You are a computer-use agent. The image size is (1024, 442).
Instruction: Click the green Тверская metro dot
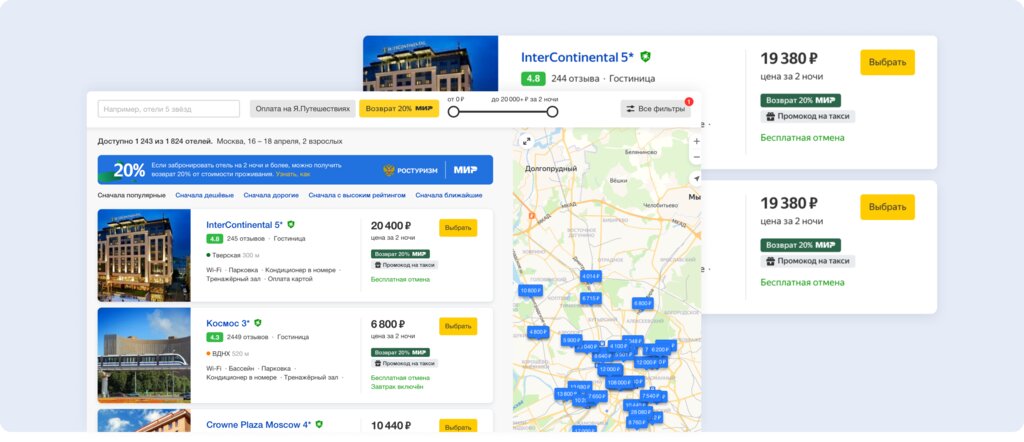coord(208,255)
